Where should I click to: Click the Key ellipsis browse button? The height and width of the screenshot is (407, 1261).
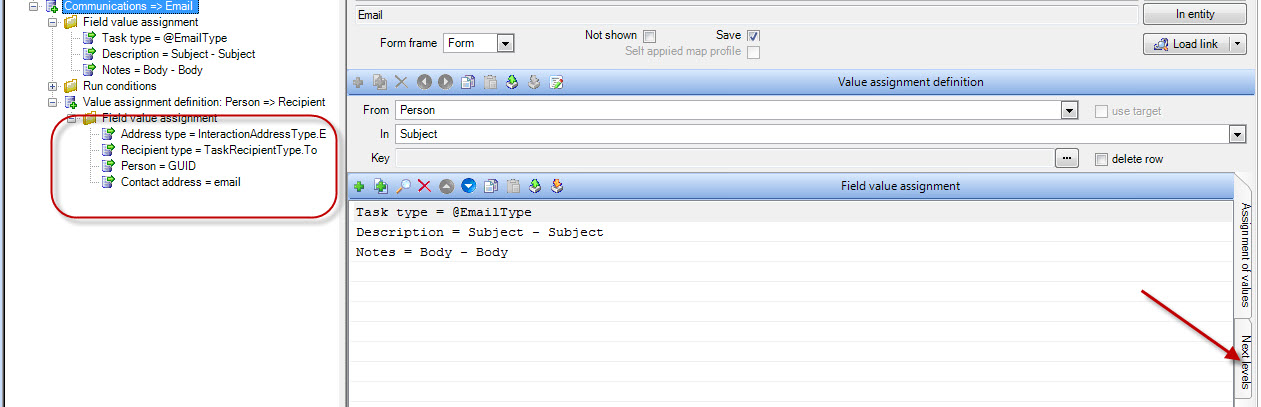tap(1068, 158)
